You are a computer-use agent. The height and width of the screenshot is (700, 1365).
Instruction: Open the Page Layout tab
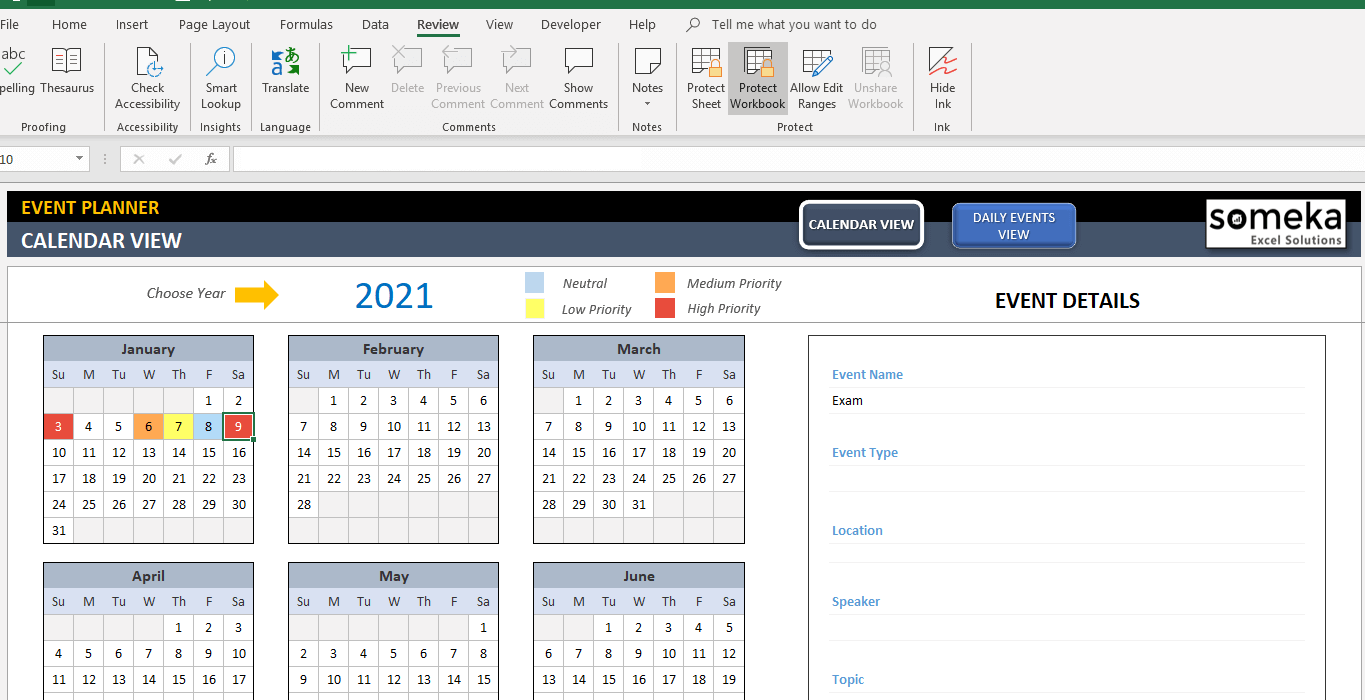pyautogui.click(x=214, y=24)
